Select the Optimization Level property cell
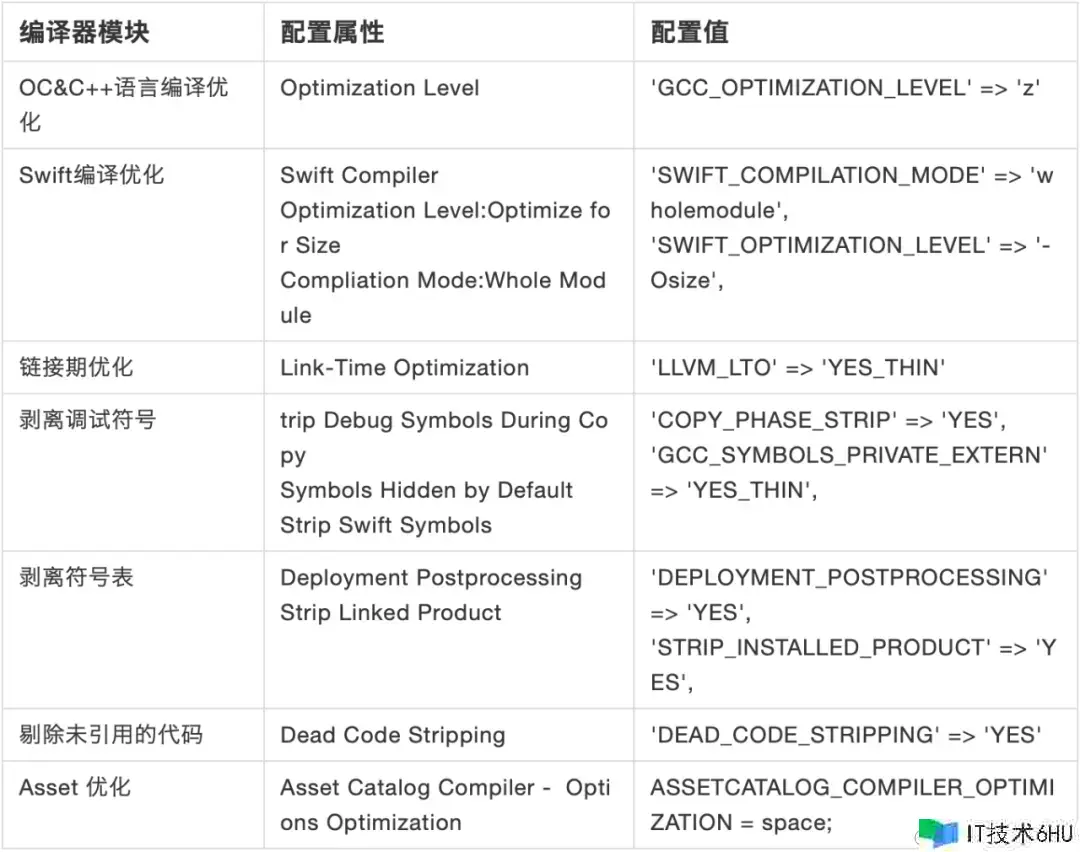The height and width of the screenshot is (852, 1080). point(380,88)
